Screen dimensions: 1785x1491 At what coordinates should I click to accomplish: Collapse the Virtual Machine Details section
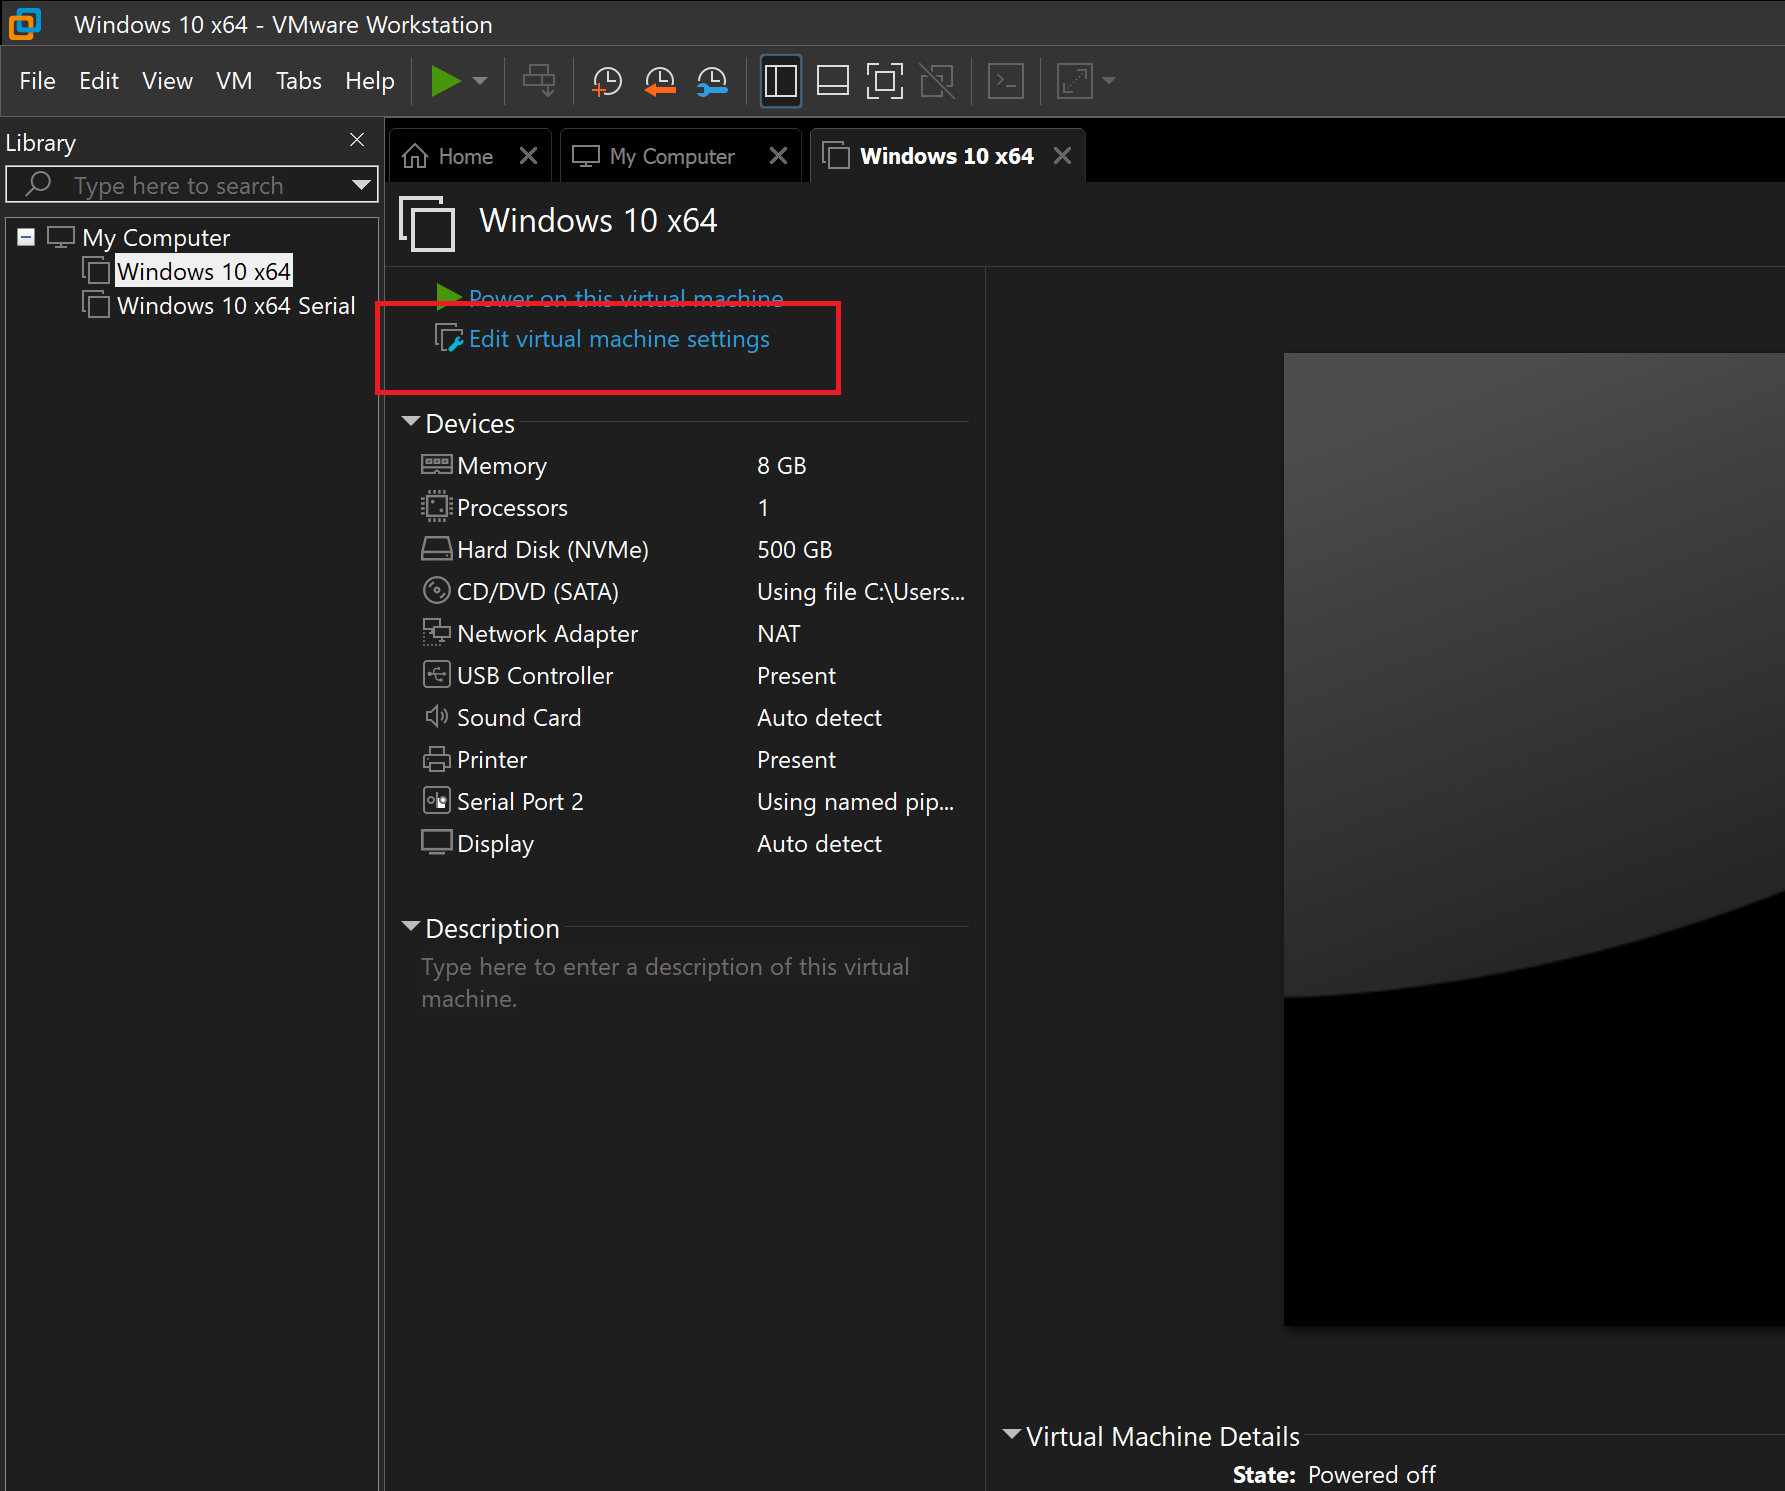click(x=1012, y=1435)
